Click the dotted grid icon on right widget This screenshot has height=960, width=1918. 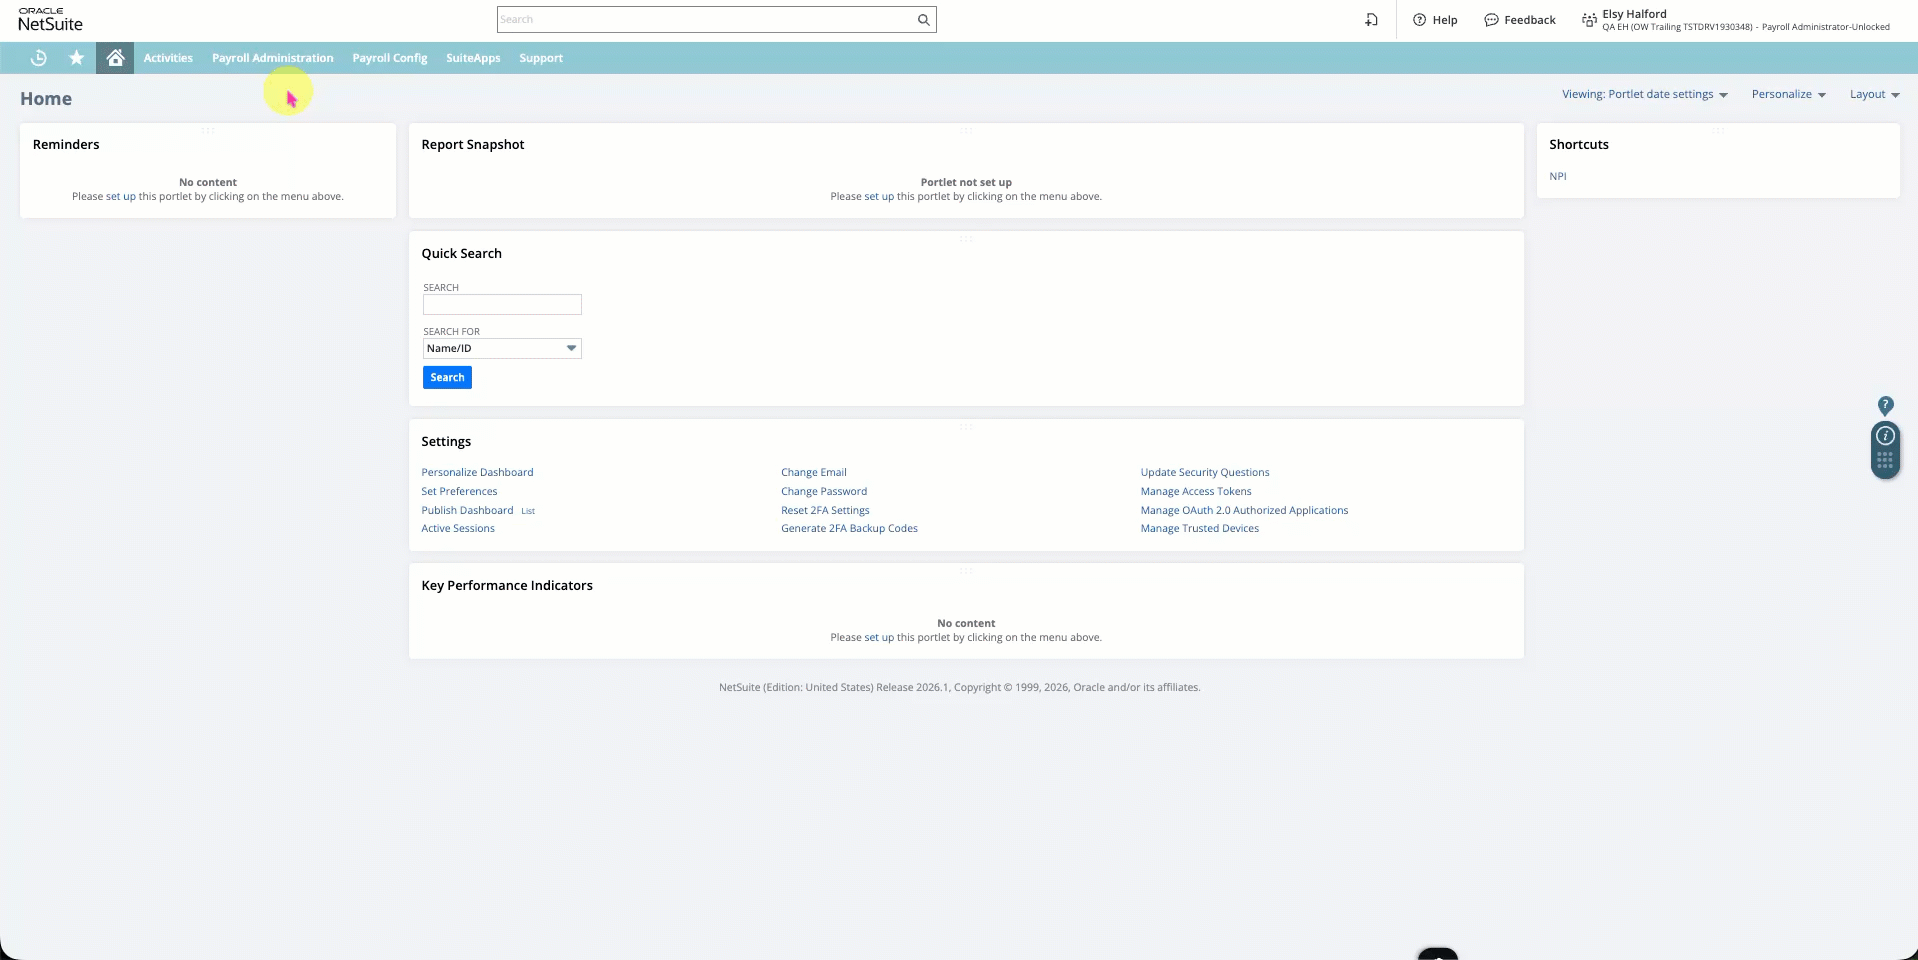[1885, 461]
